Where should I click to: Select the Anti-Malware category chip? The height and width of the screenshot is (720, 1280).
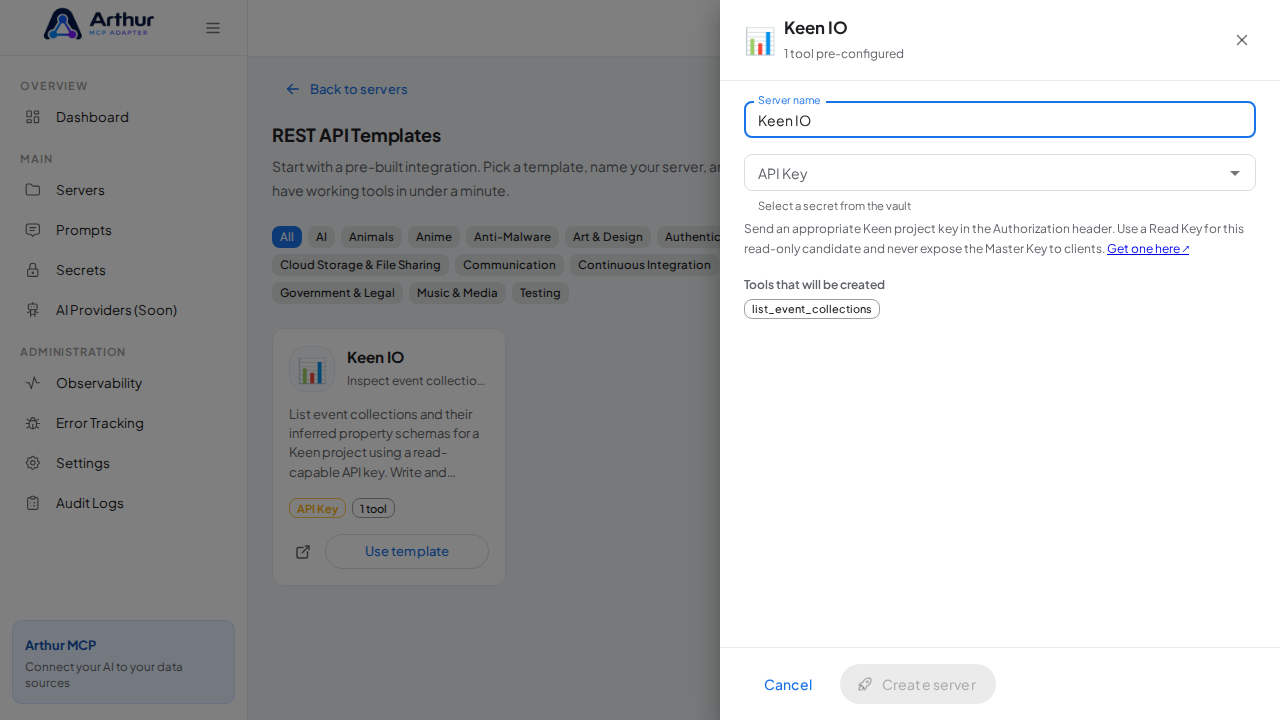tap(512, 237)
